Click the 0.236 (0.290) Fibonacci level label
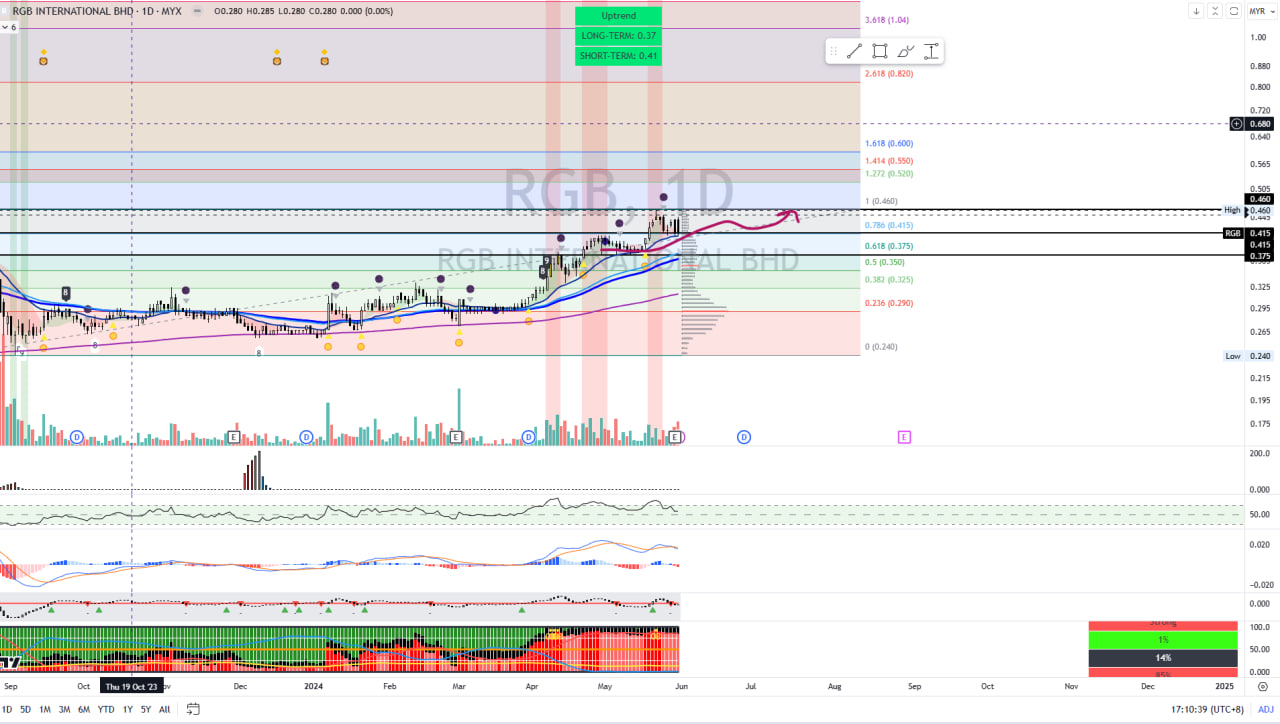Image resolution: width=1280 pixels, height=724 pixels. coord(889,303)
